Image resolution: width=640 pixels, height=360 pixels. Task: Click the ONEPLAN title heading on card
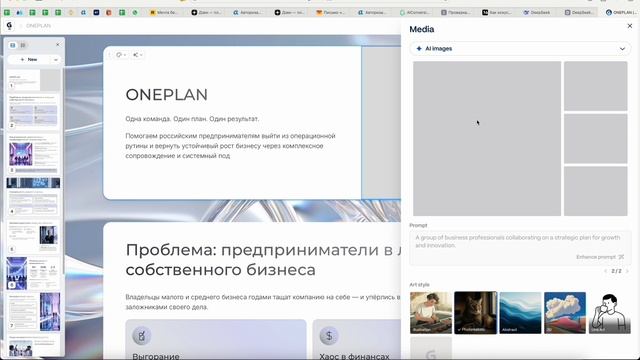(167, 95)
